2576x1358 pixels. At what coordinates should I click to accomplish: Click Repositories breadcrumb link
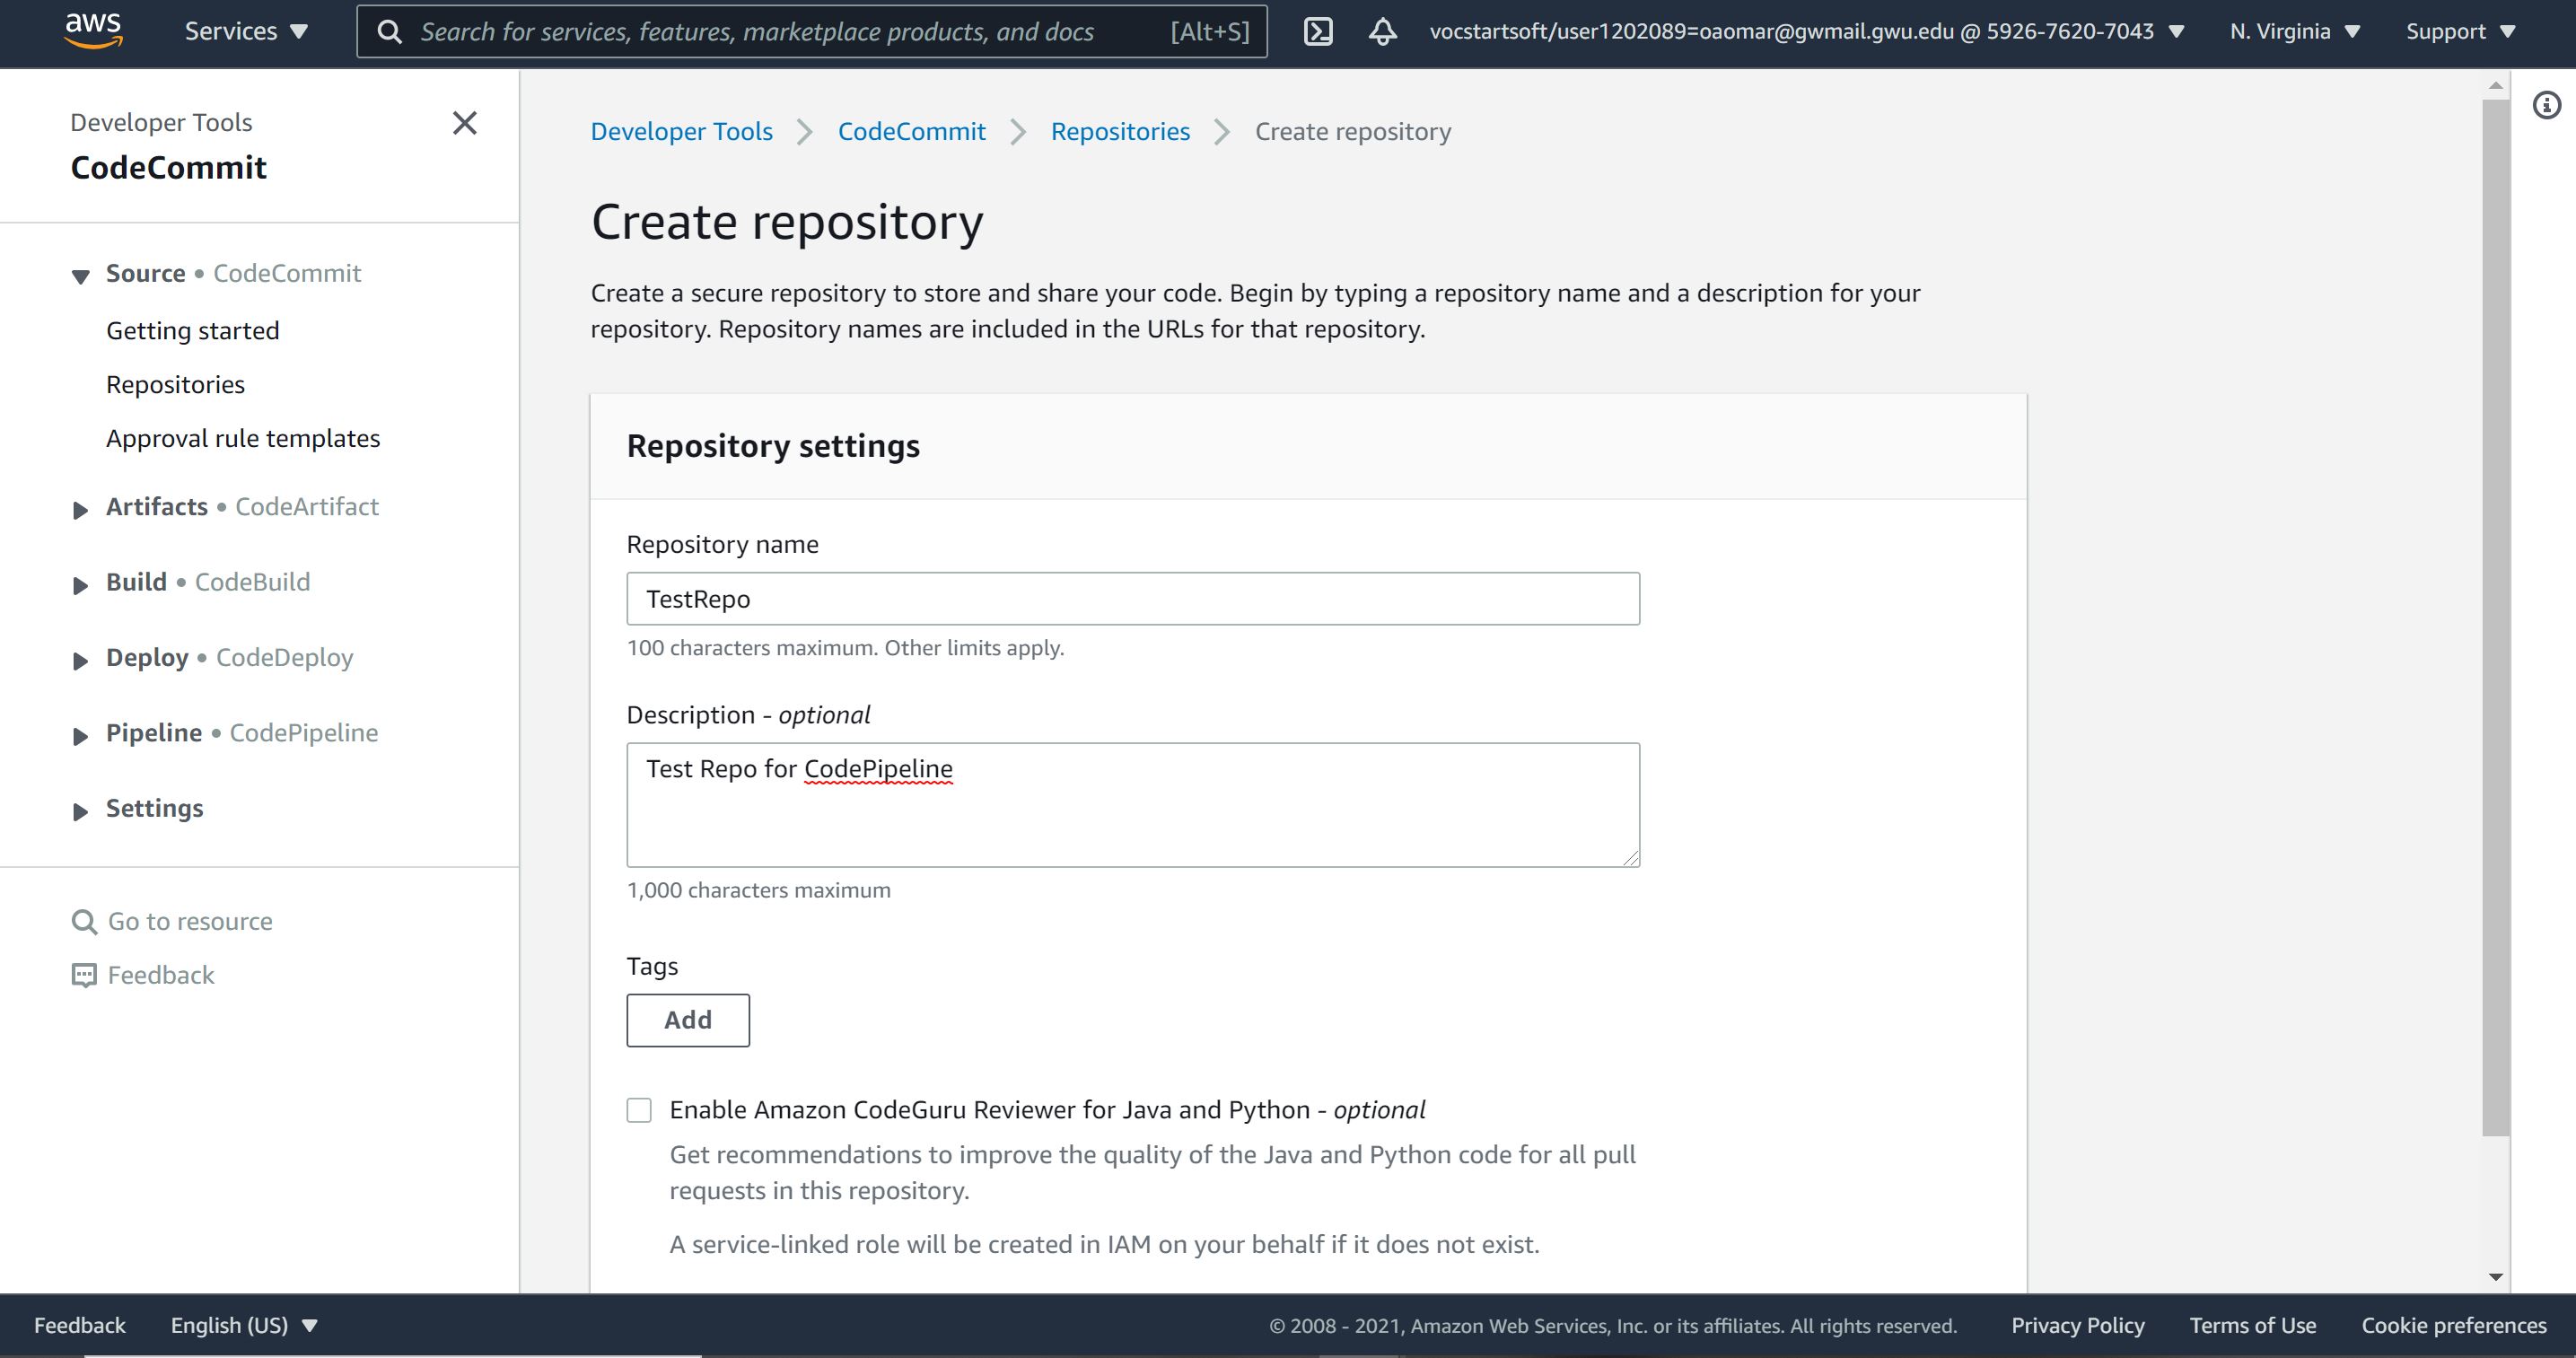pyautogui.click(x=1120, y=132)
